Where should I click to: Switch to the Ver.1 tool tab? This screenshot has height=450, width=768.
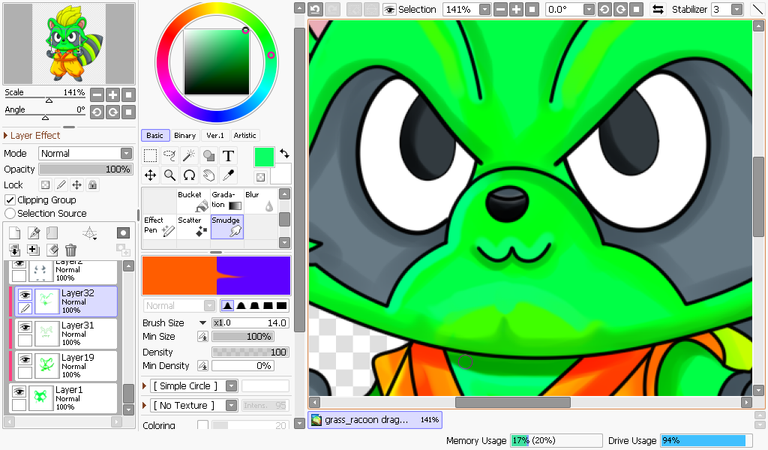[x=215, y=136]
